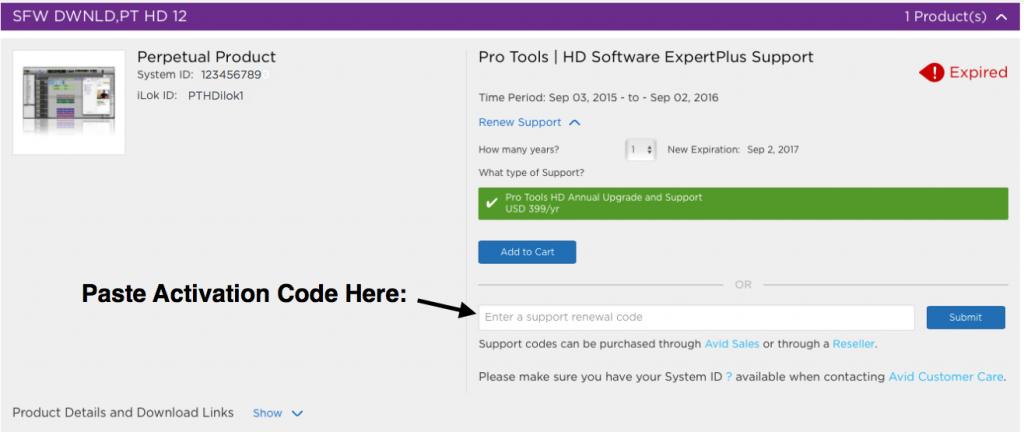The image size is (1024, 432).
Task: Open the Avid Sales link
Action: point(731,344)
